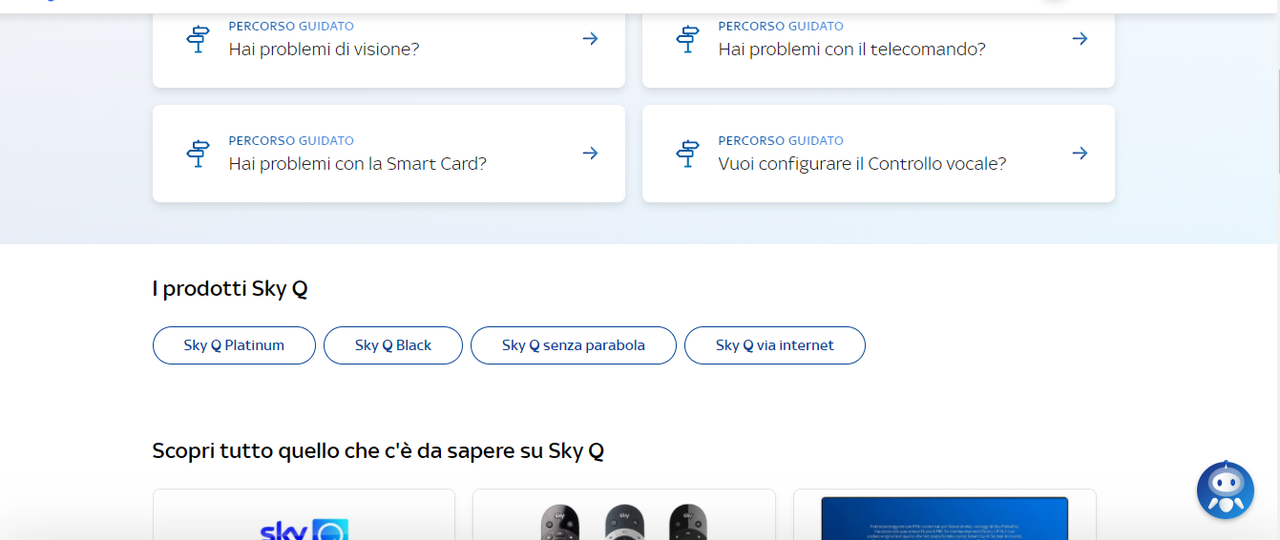Click signpost icon beside Controllo vocale card
Screen dimensions: 1280x540
click(x=688, y=153)
